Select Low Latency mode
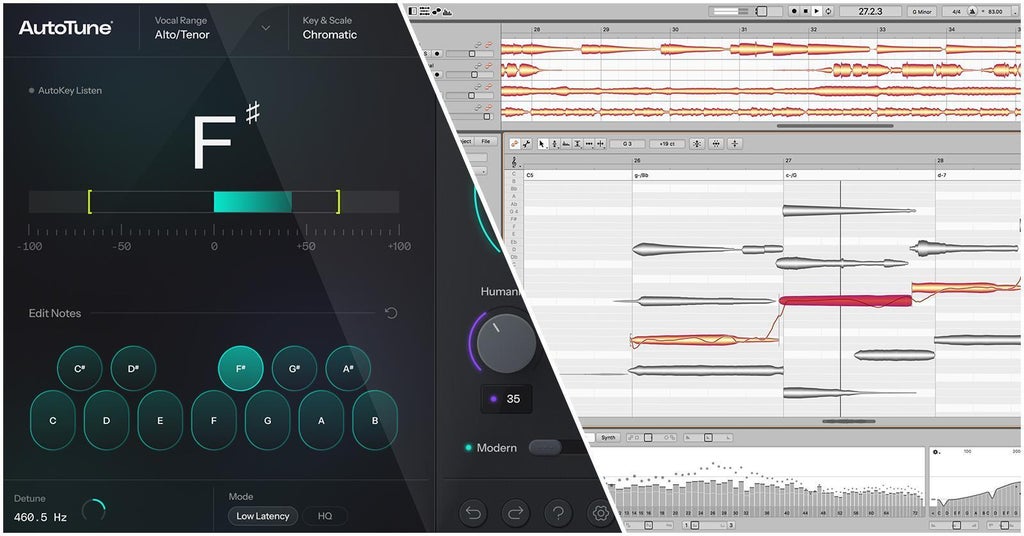The image size is (1024, 536). tap(263, 516)
